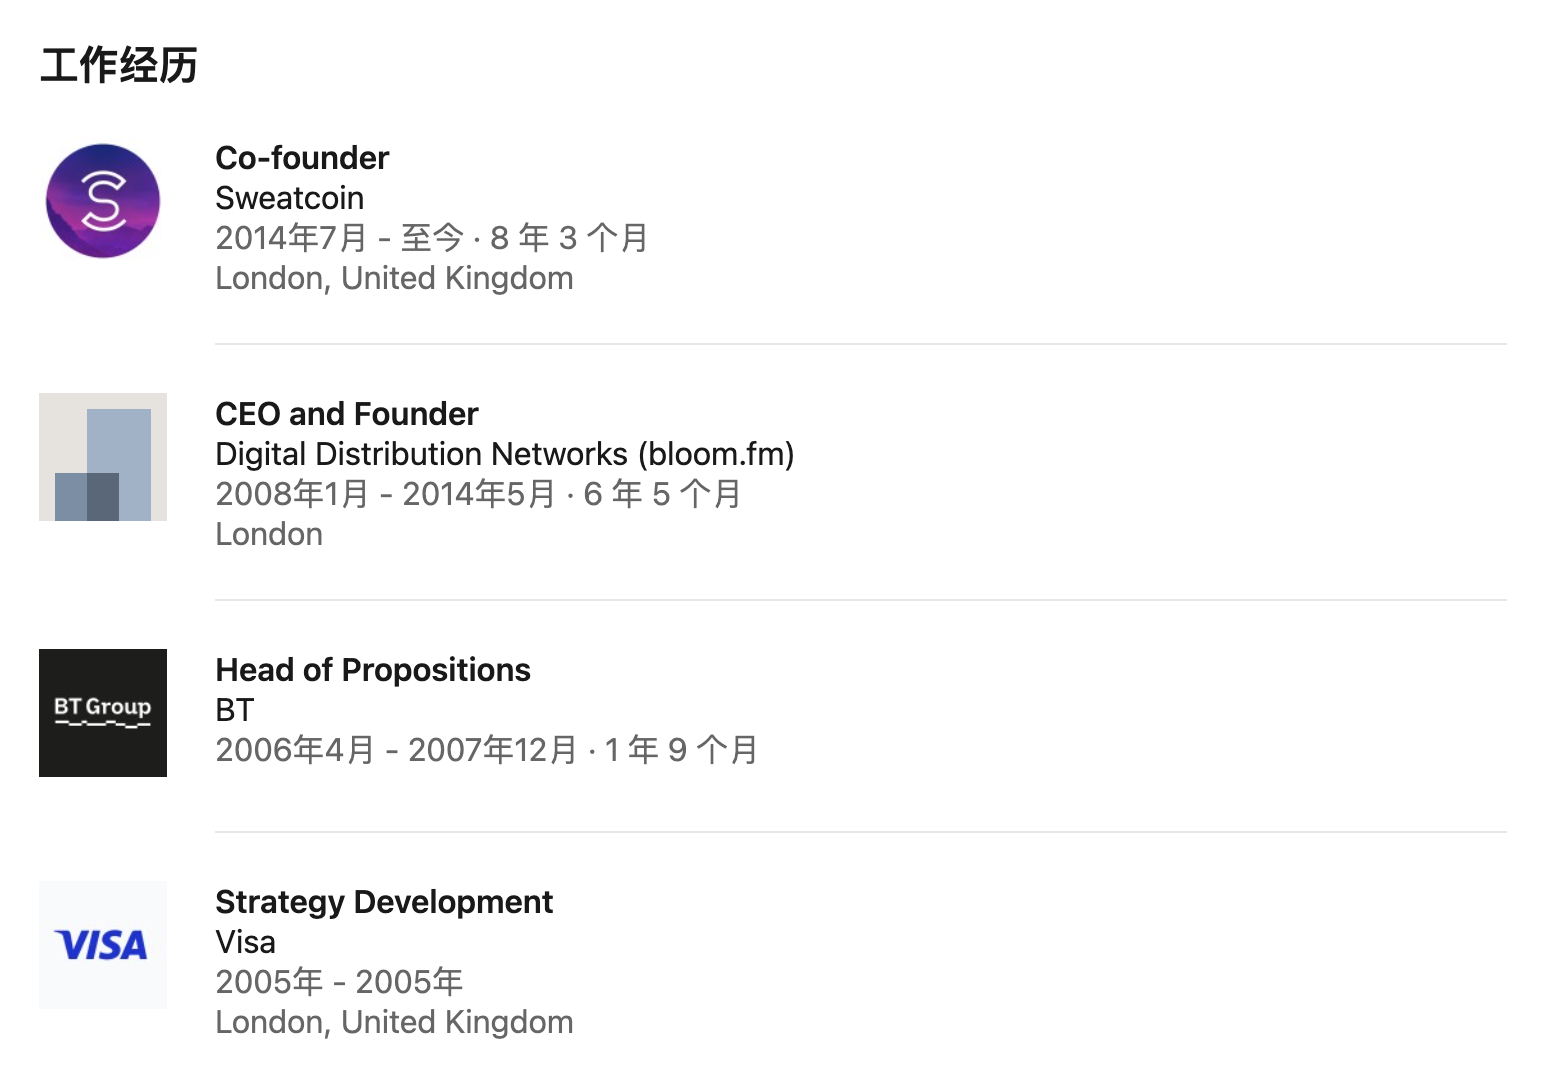Click the Visa date range 2005年 - 2005年
The width and height of the screenshot is (1548, 1072).
[339, 982]
